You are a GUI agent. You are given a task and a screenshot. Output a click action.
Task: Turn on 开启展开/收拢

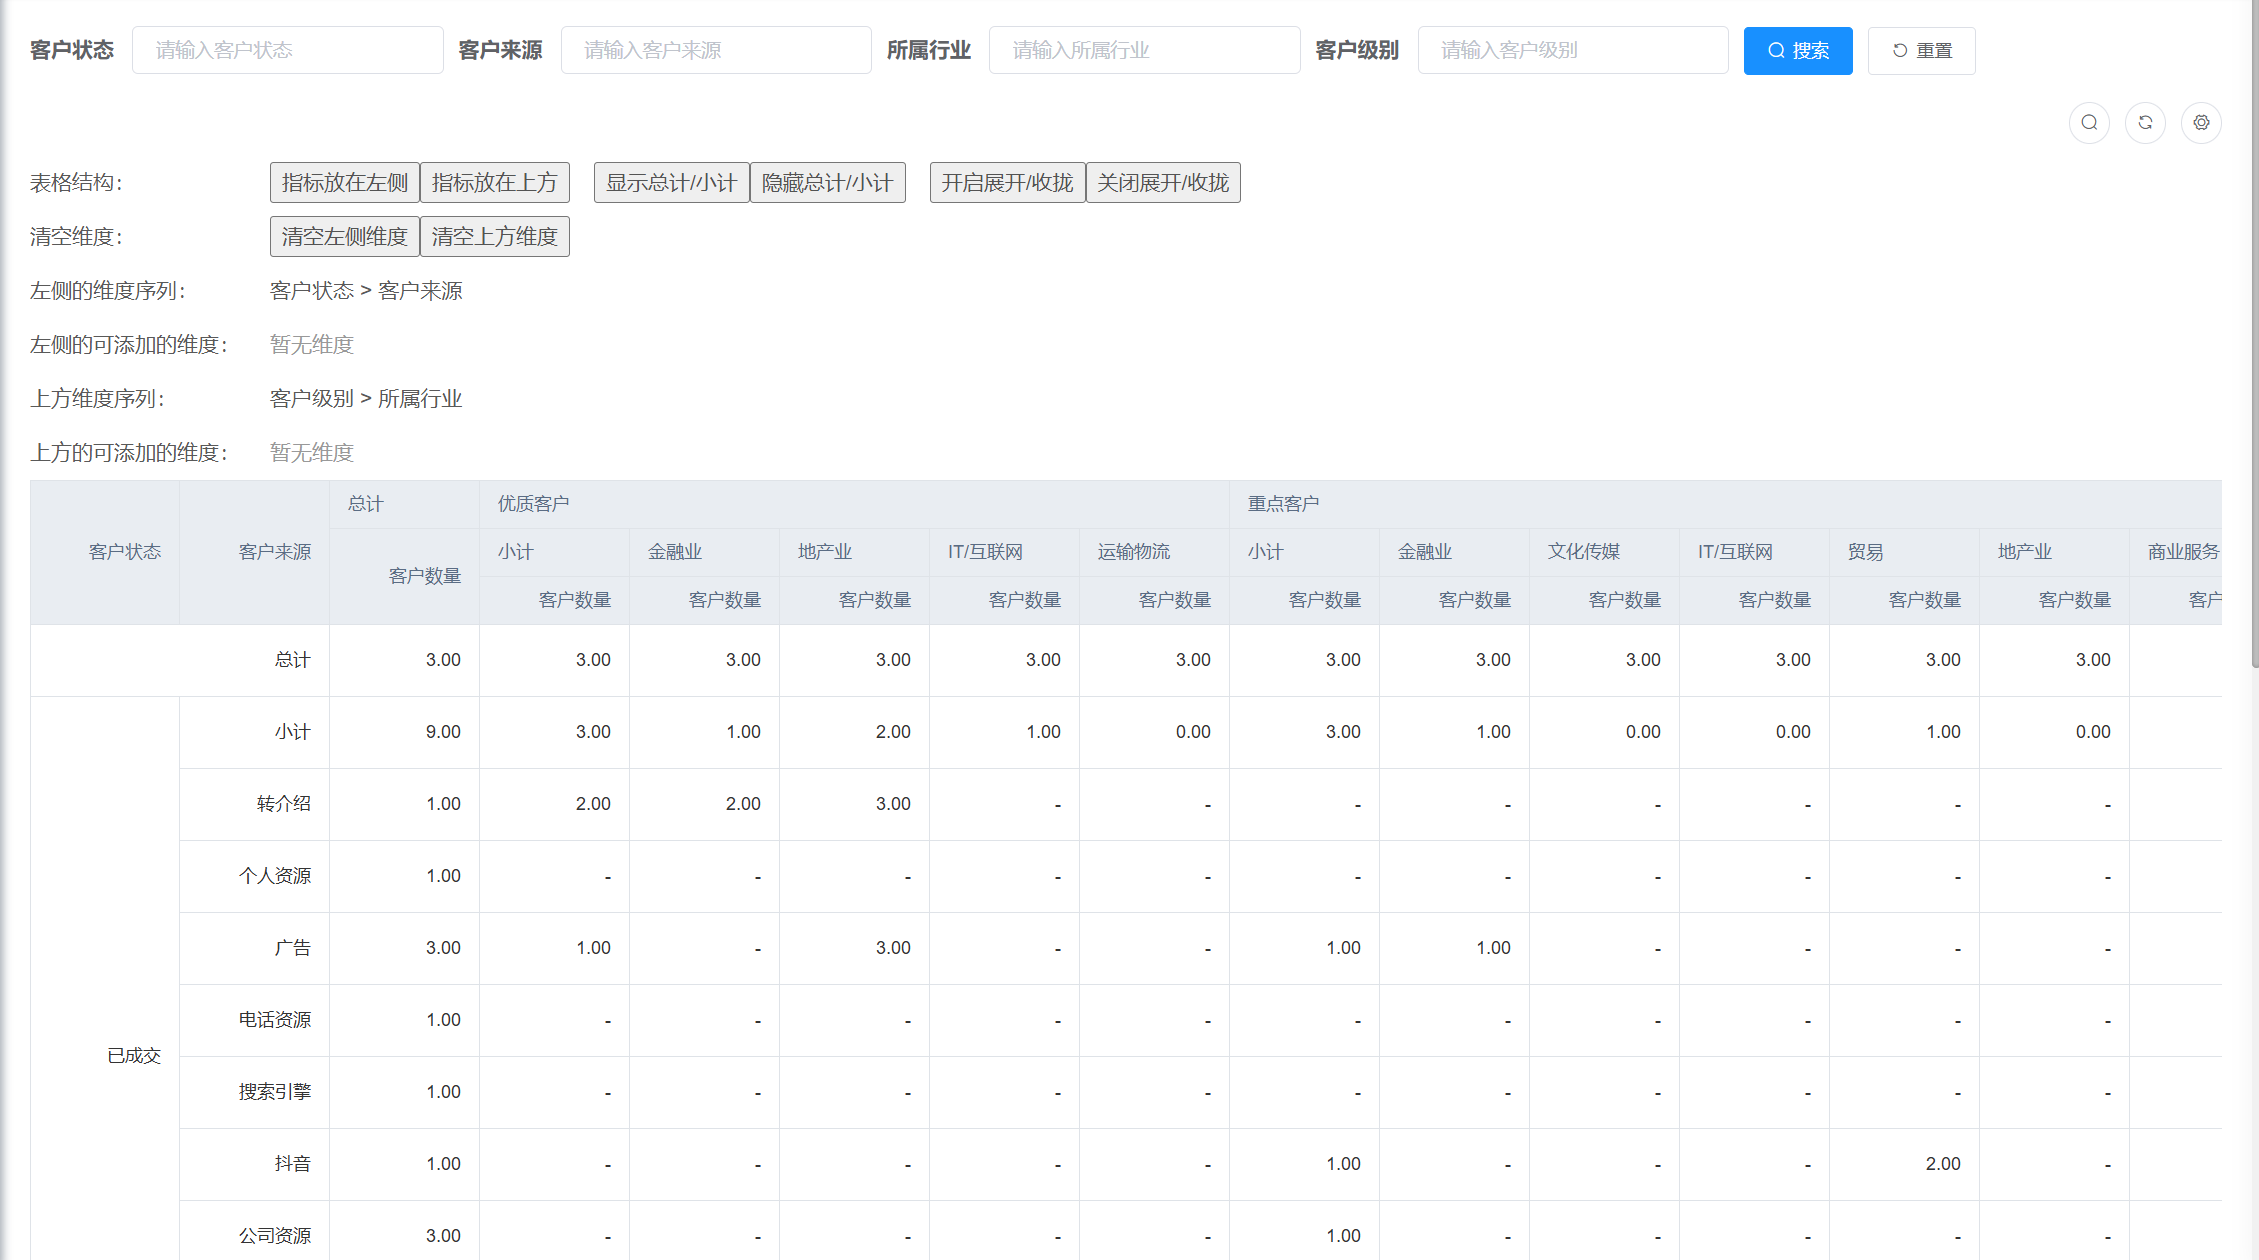[1007, 183]
